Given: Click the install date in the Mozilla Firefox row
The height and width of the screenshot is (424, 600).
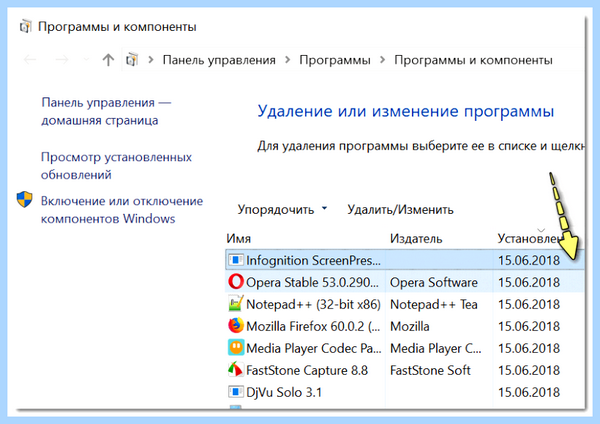Looking at the screenshot, I should pyautogui.click(x=529, y=326).
